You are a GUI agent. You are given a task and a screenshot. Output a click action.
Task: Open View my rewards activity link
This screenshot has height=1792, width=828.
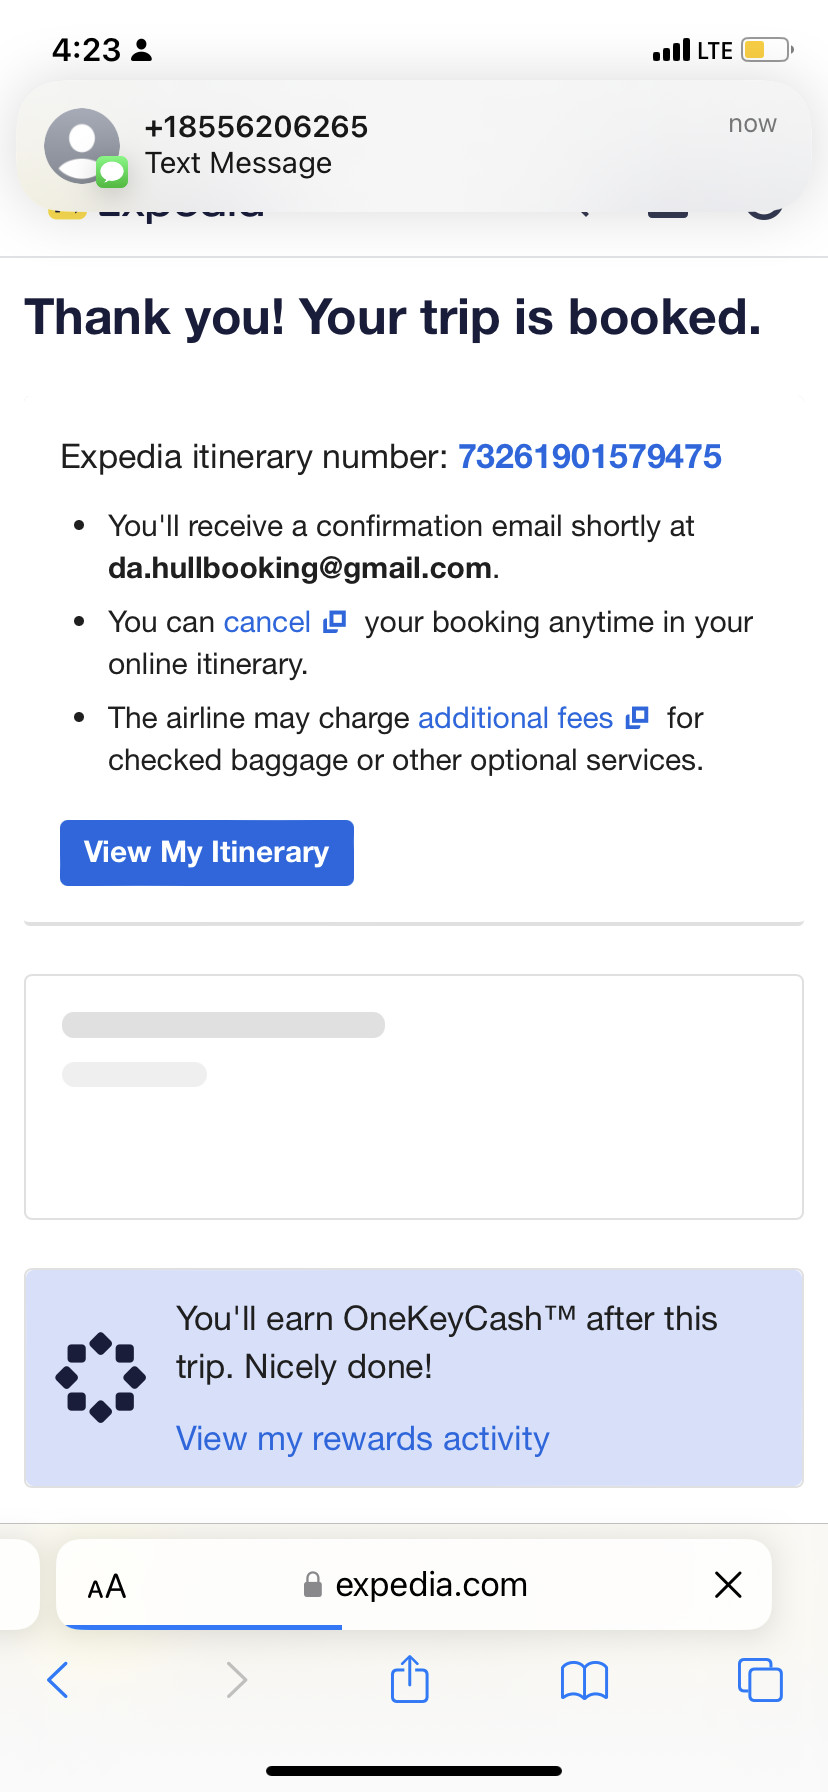tap(363, 1439)
